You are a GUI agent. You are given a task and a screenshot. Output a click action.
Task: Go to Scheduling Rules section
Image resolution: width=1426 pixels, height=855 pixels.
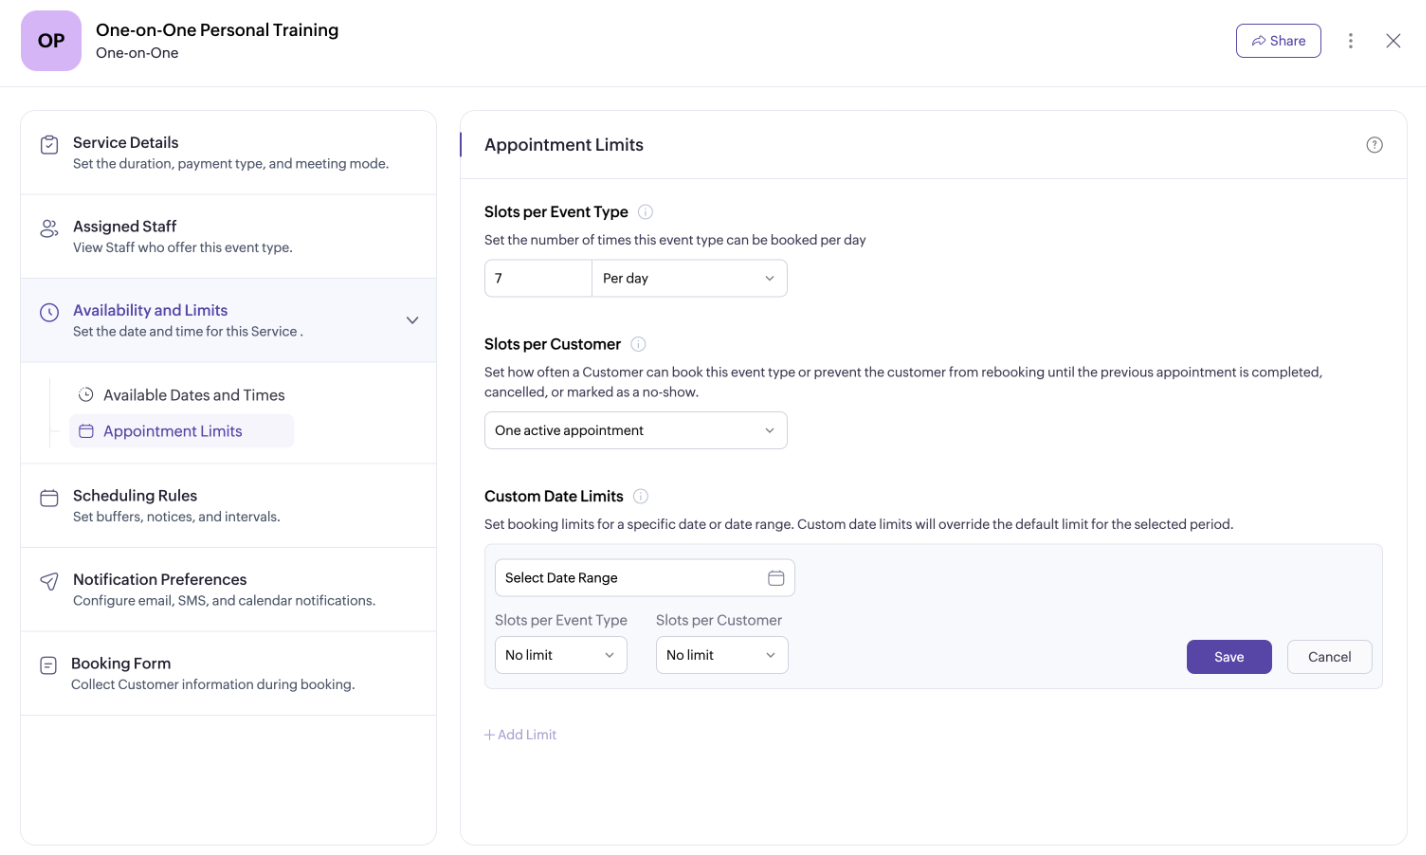click(x=229, y=506)
